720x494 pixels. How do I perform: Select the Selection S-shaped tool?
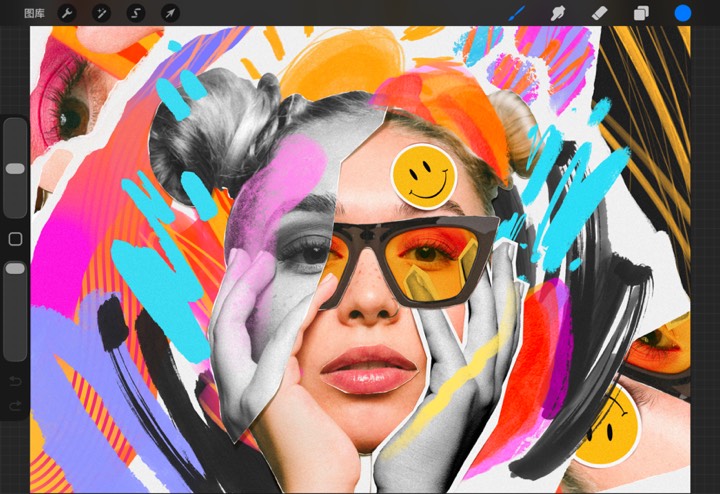(x=136, y=13)
